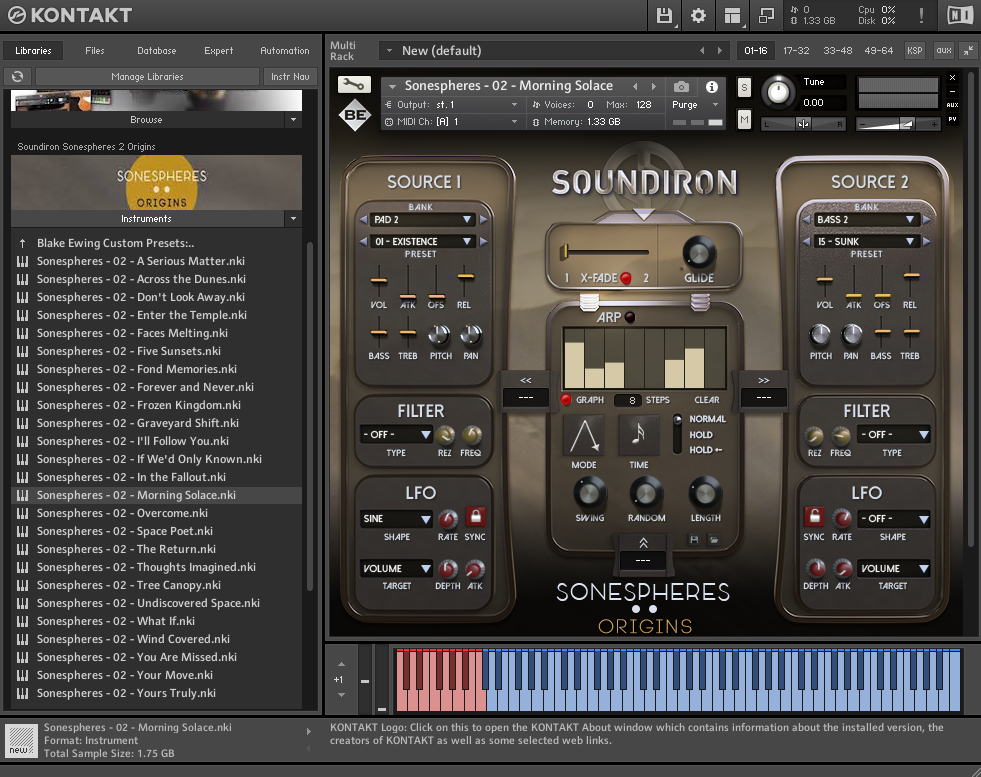Toggle Source 2 LFO SYNC lock
Screen dimensions: 981x777
[x=814, y=517]
